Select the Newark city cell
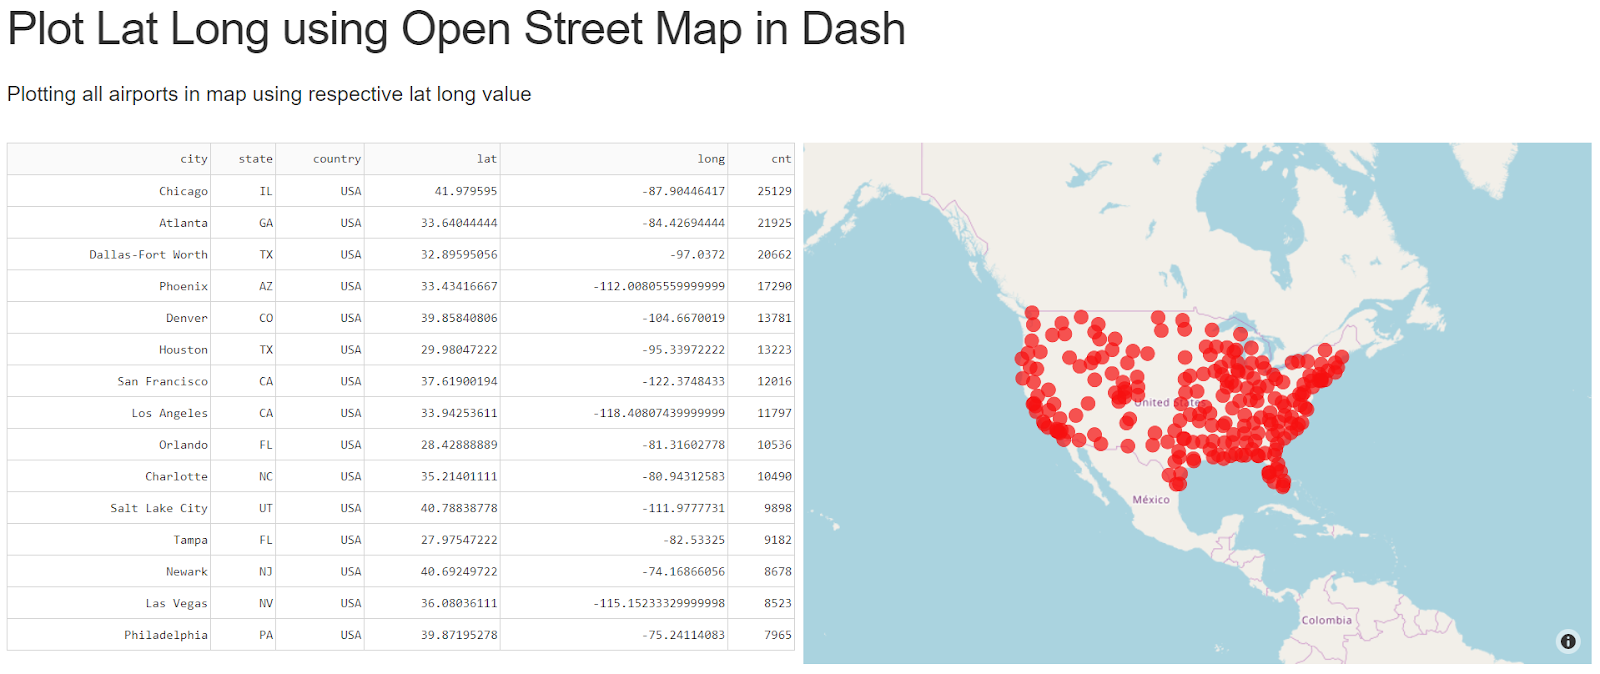The height and width of the screenshot is (674, 1600). pos(109,572)
